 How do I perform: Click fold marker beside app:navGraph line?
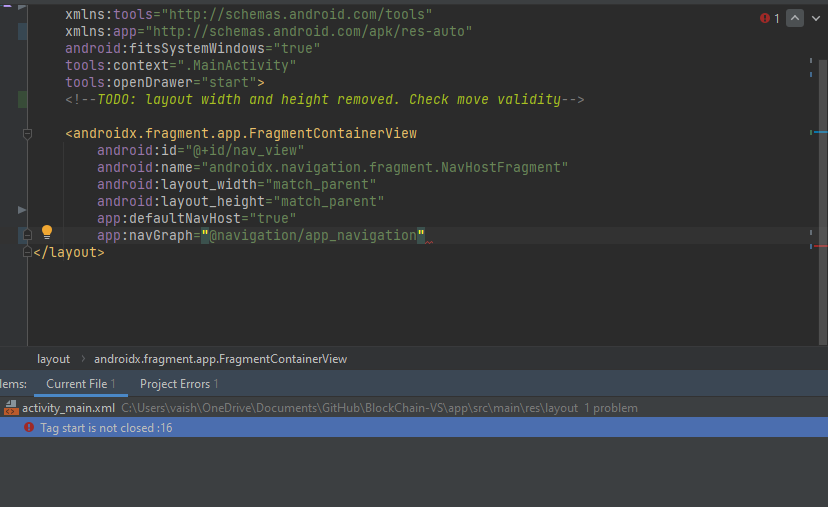pos(27,234)
